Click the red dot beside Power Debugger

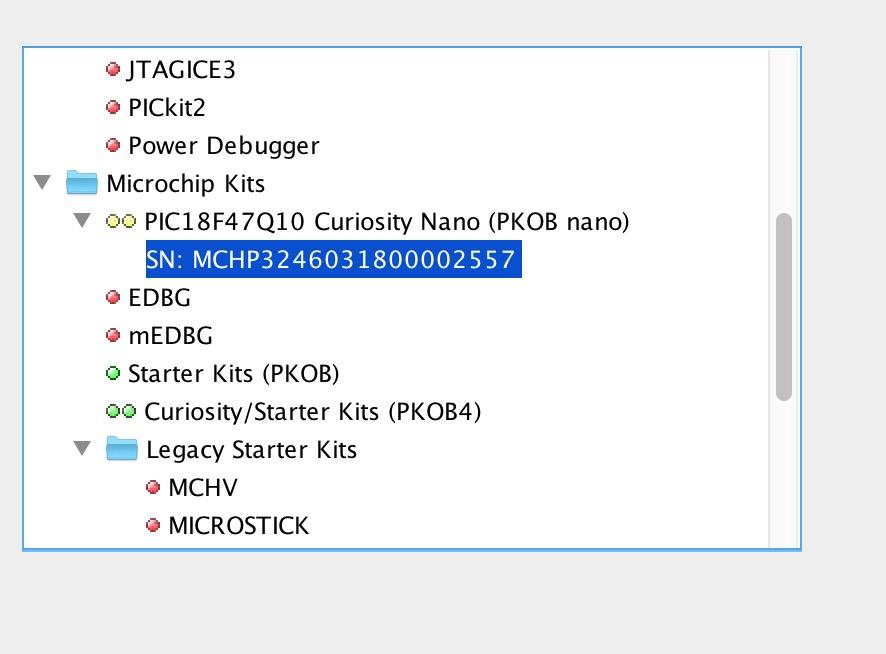coord(113,146)
